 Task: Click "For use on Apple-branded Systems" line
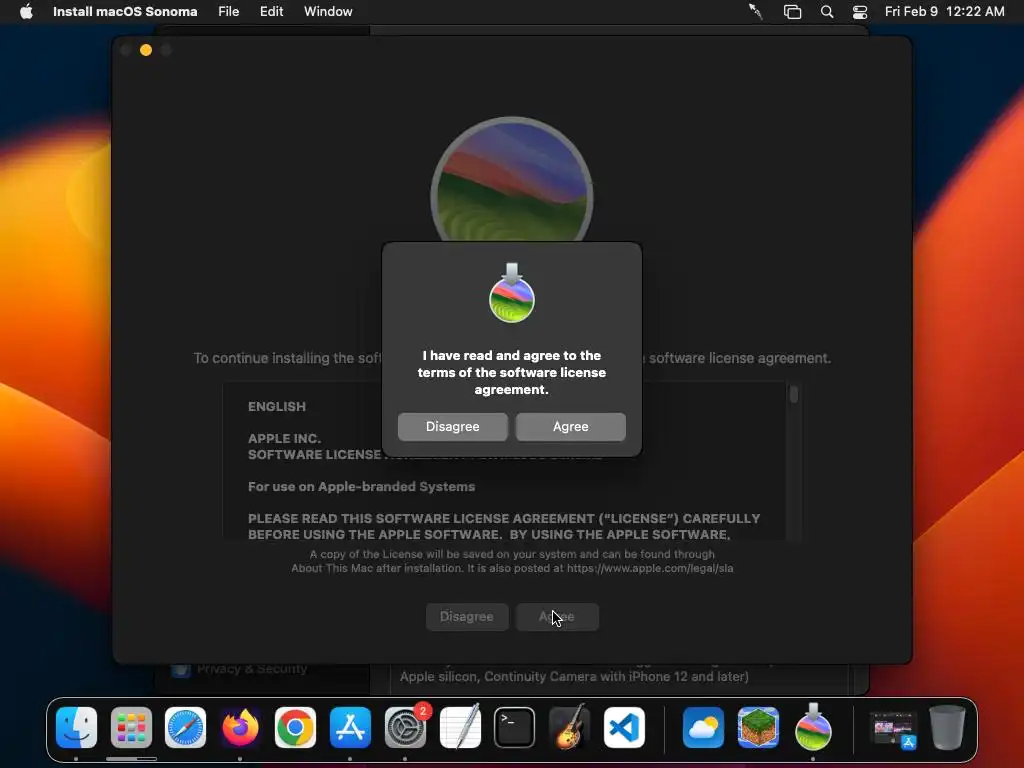click(361, 487)
